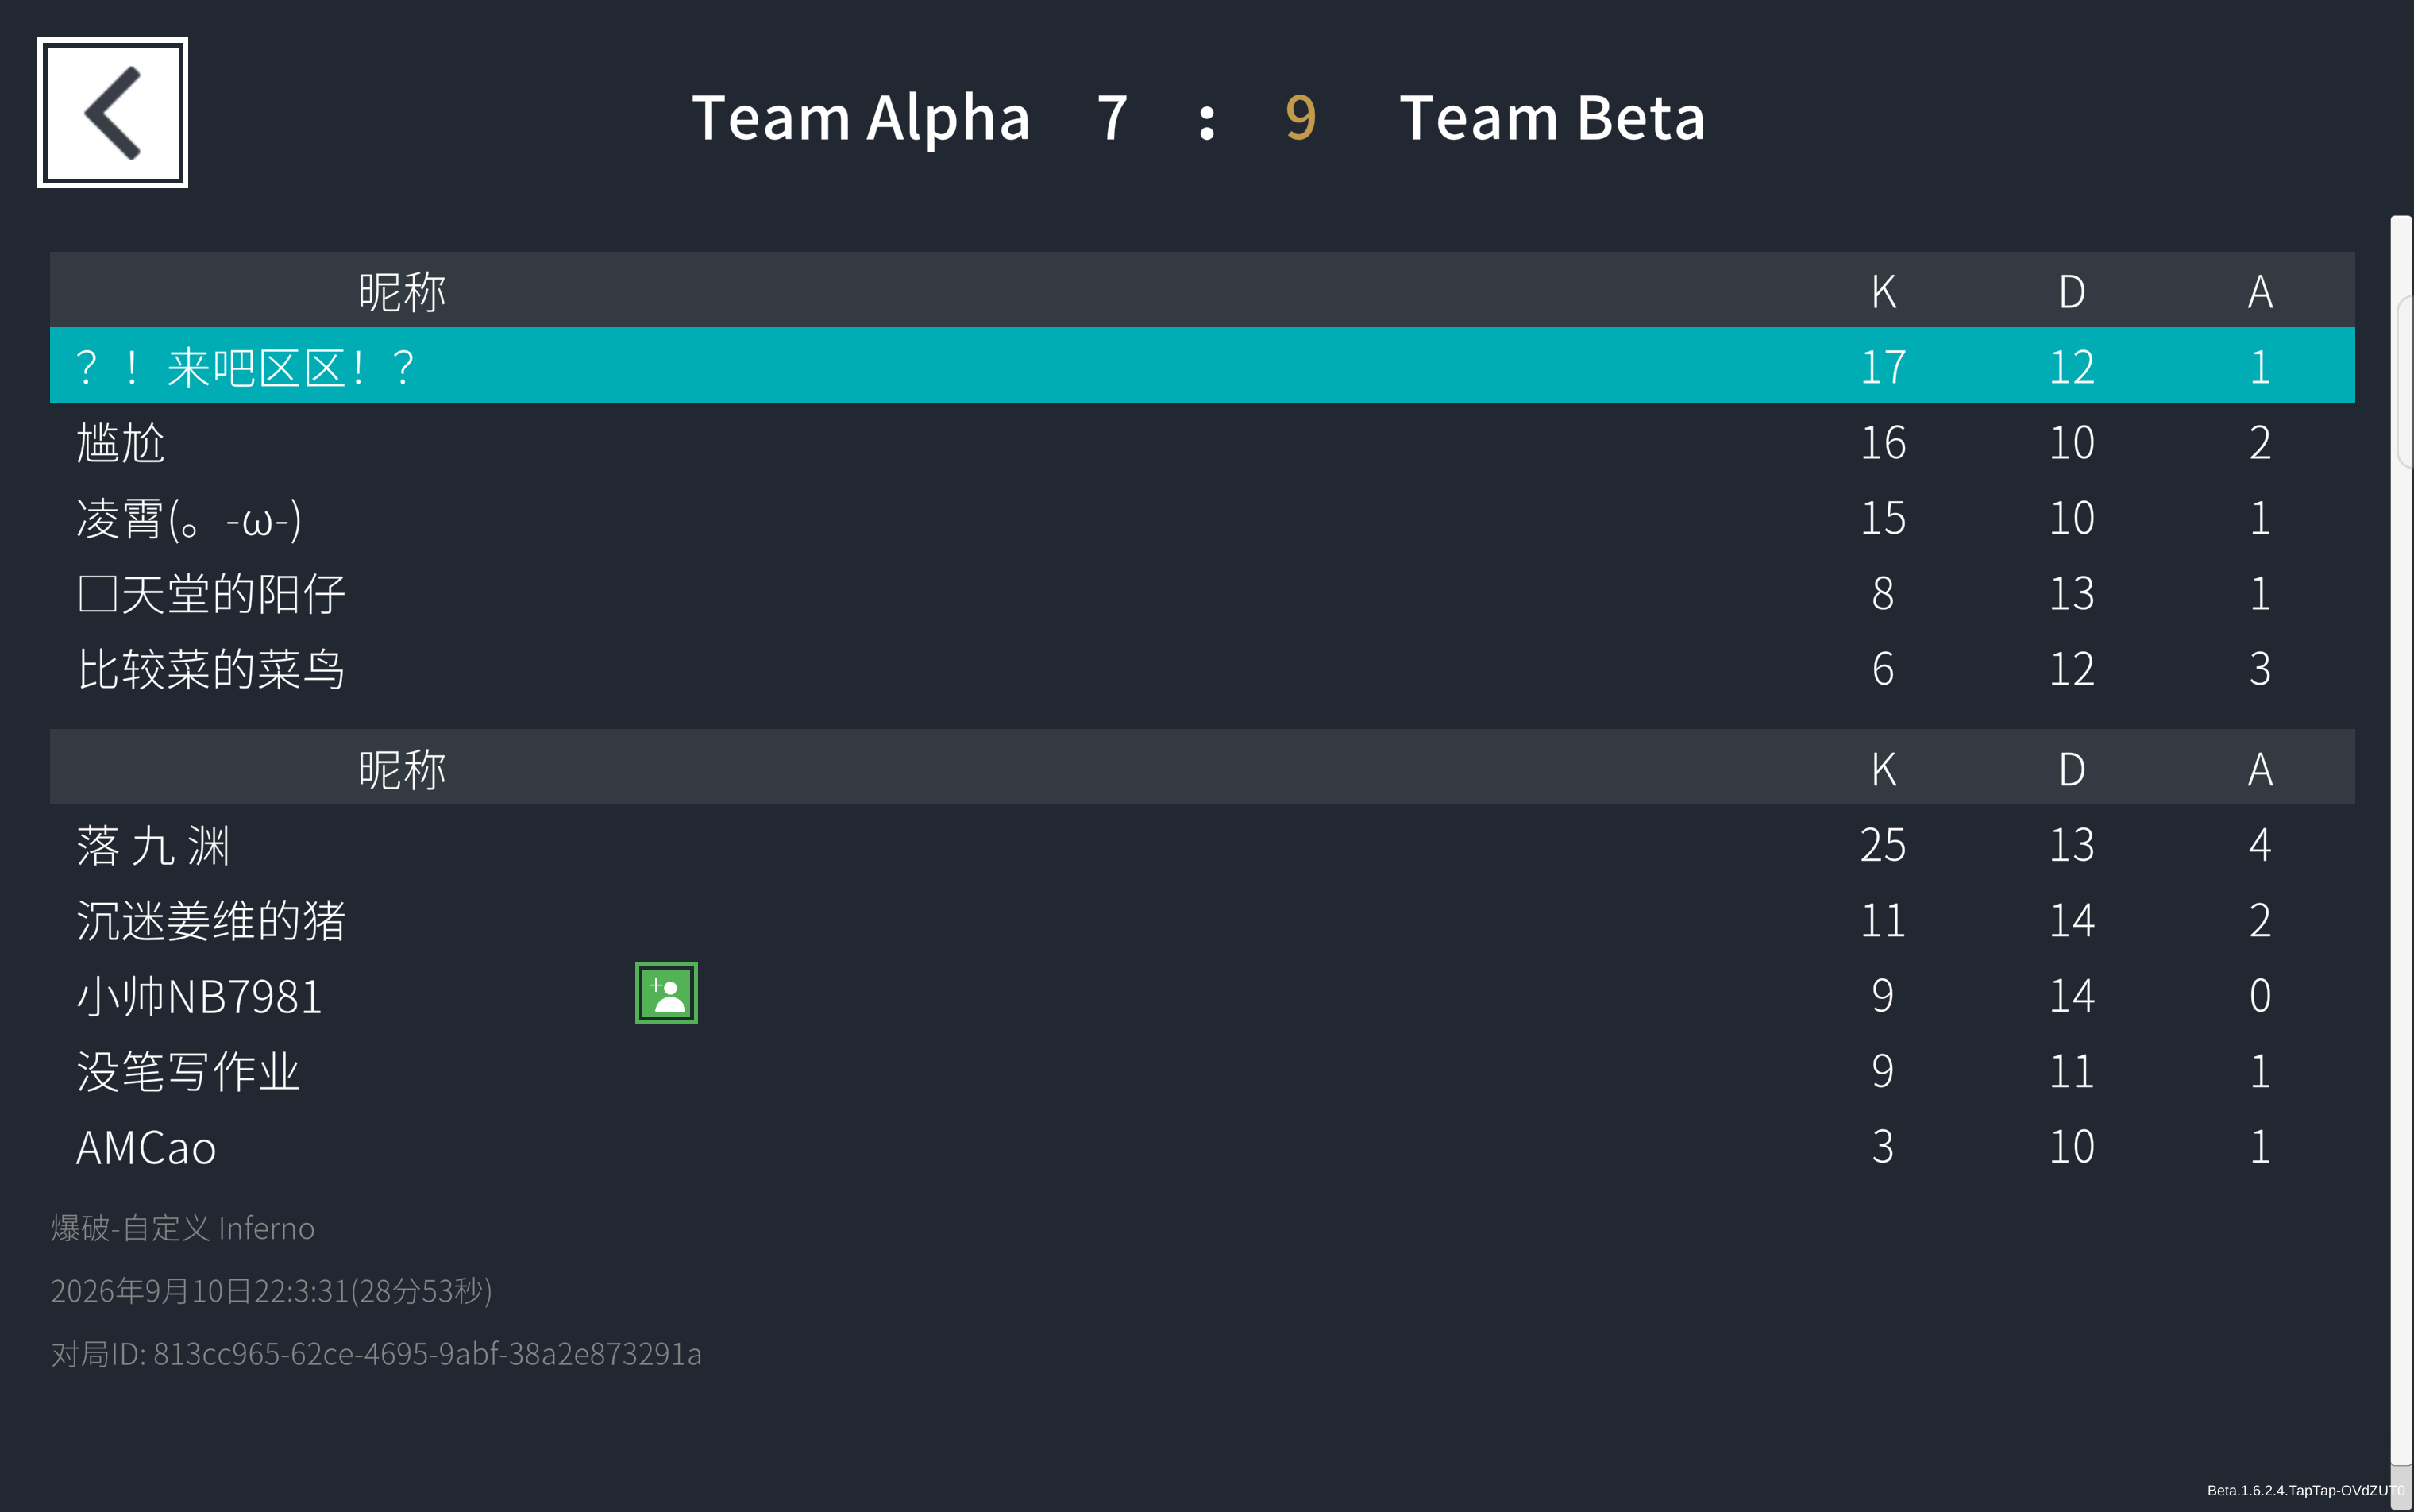The height and width of the screenshot is (1512, 2414).
Task: Select player row 凌霄(。-ω-)
Action: point(1202,517)
